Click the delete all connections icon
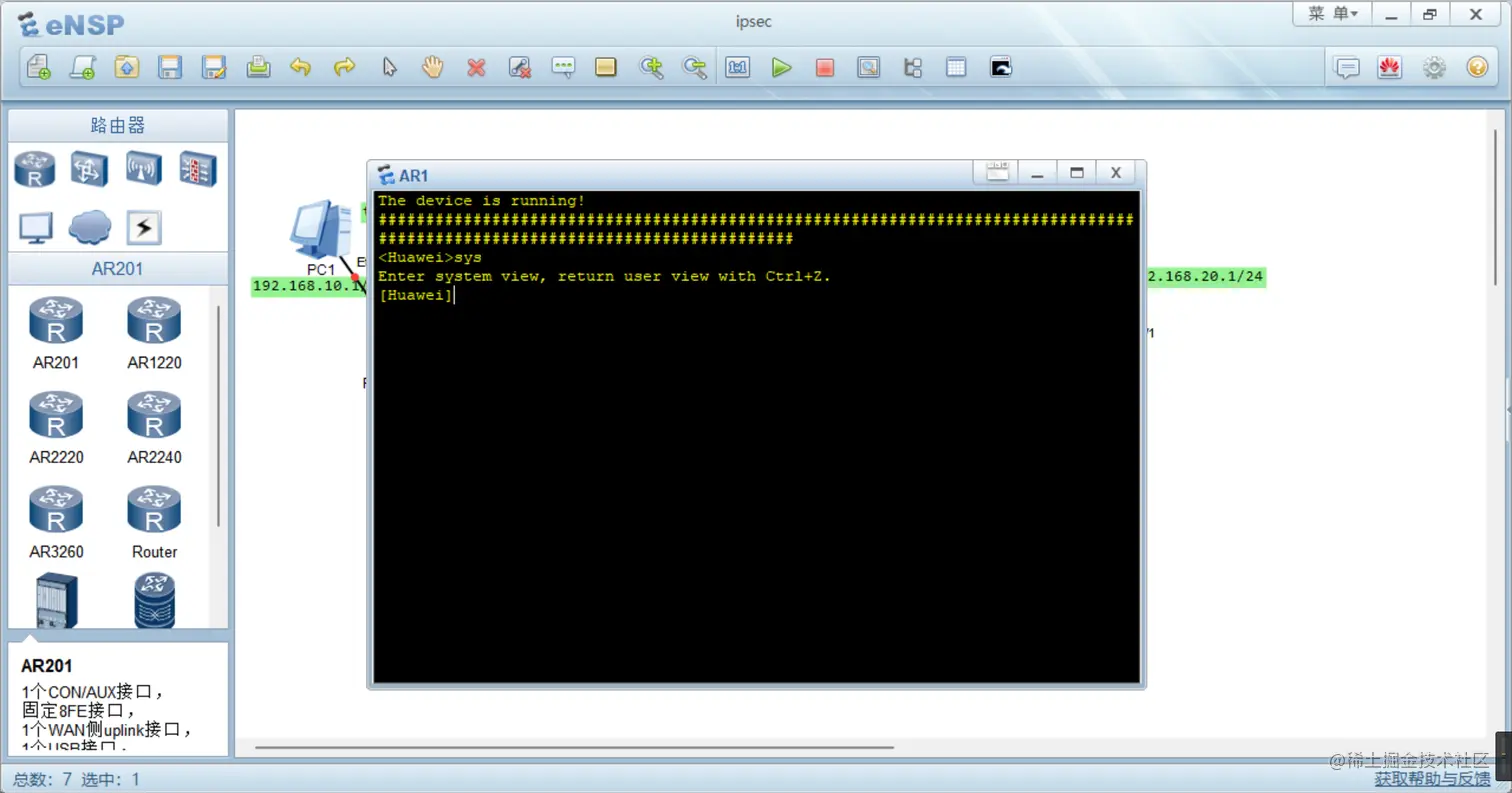 tap(519, 67)
